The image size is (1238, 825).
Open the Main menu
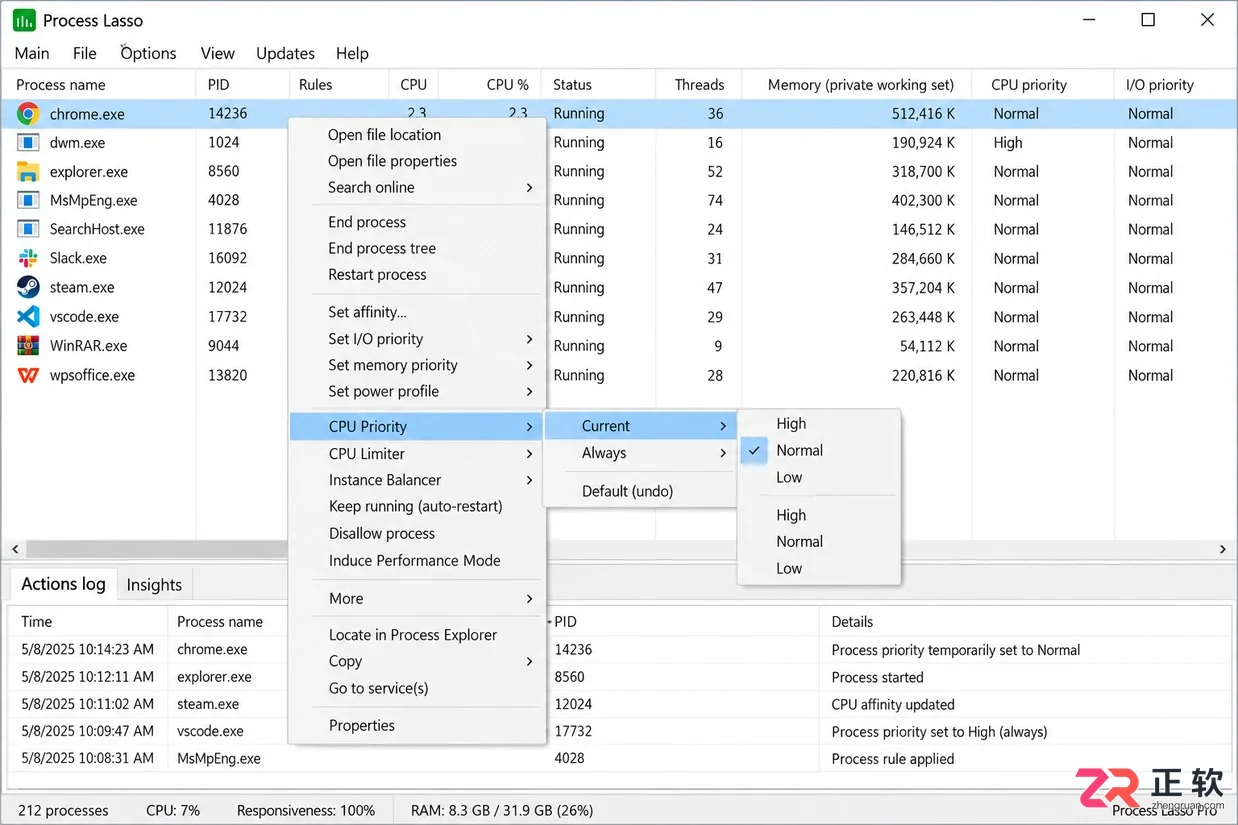(x=32, y=54)
